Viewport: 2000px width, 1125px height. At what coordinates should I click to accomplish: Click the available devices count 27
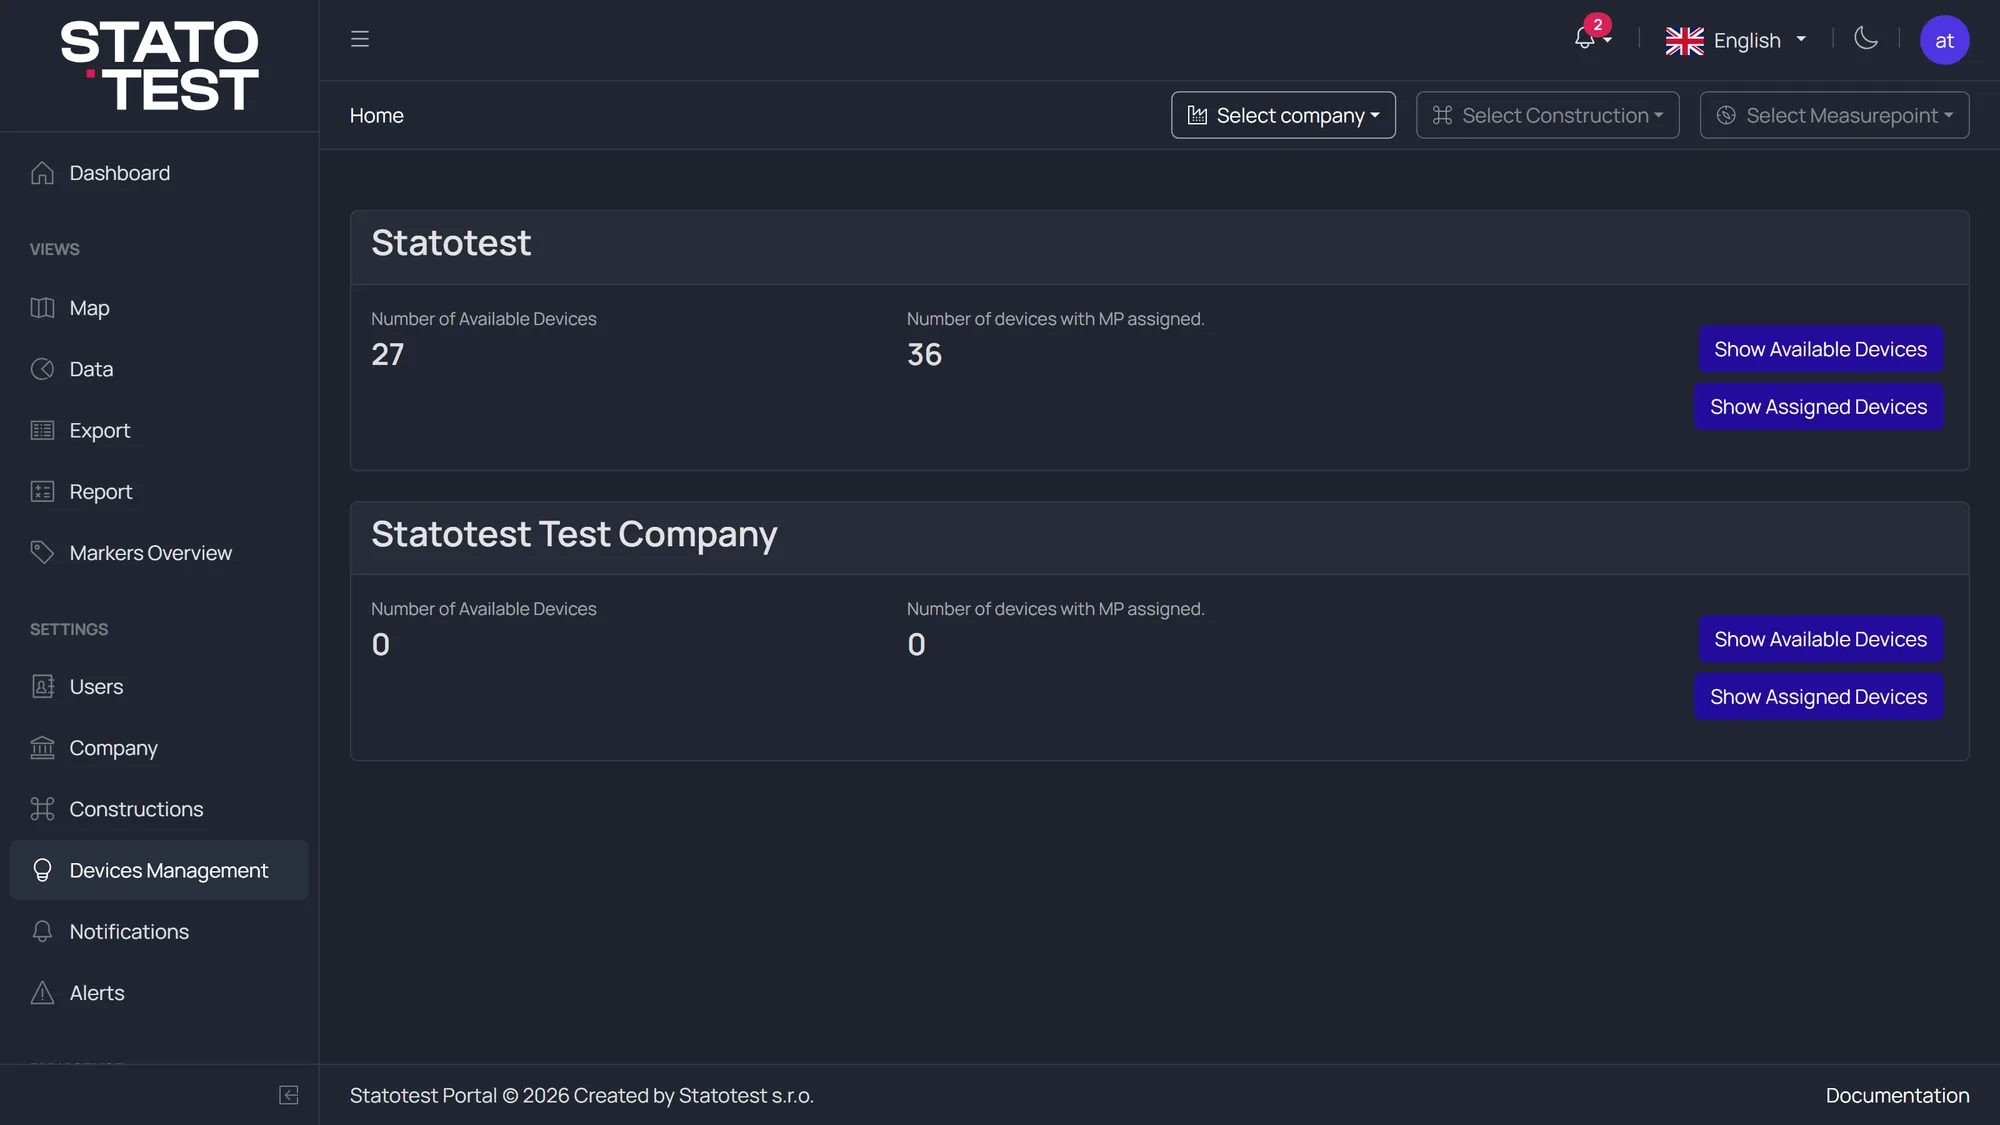point(388,354)
